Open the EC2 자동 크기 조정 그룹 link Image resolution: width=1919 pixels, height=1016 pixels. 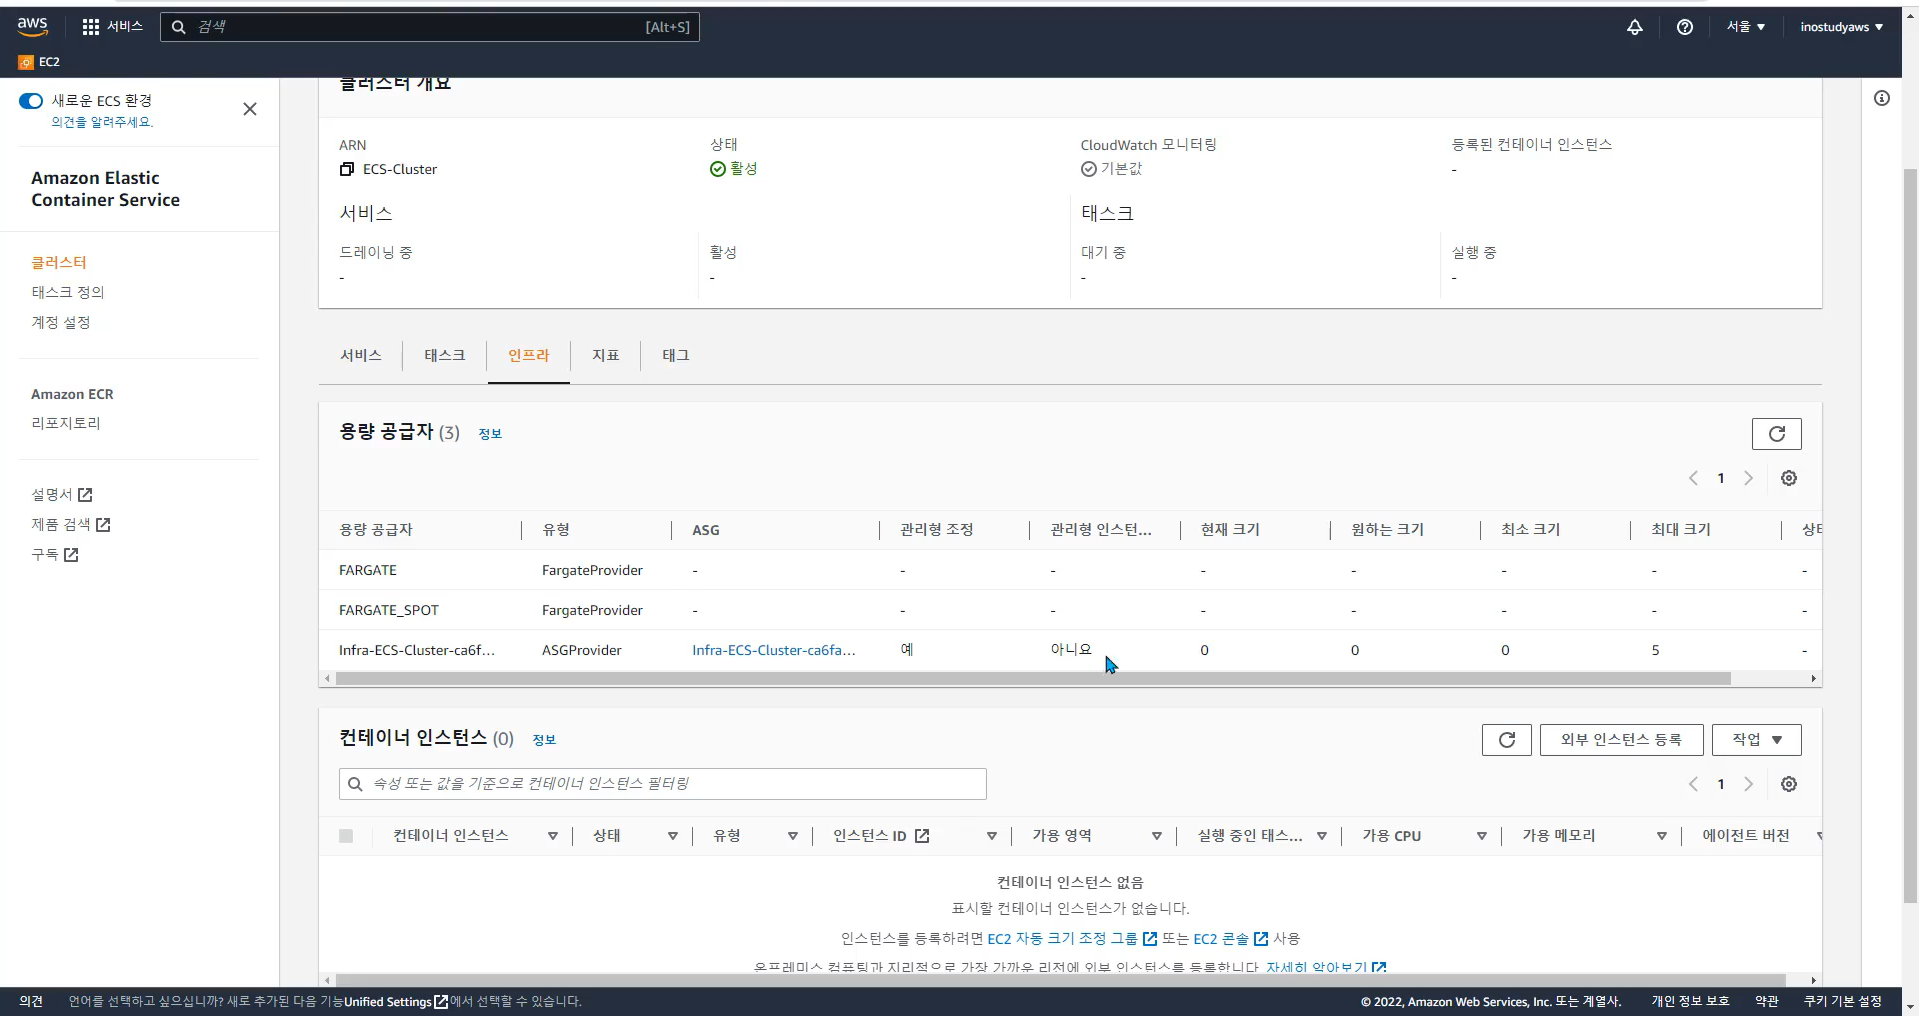click(1071, 938)
